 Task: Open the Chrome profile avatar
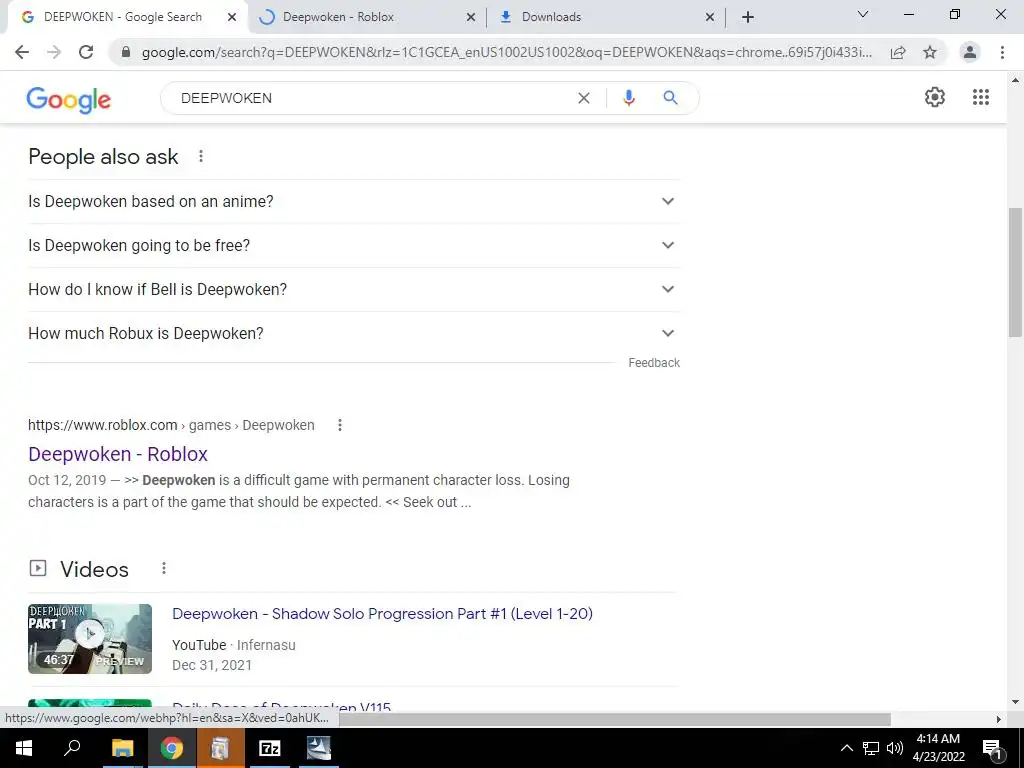coord(970,52)
